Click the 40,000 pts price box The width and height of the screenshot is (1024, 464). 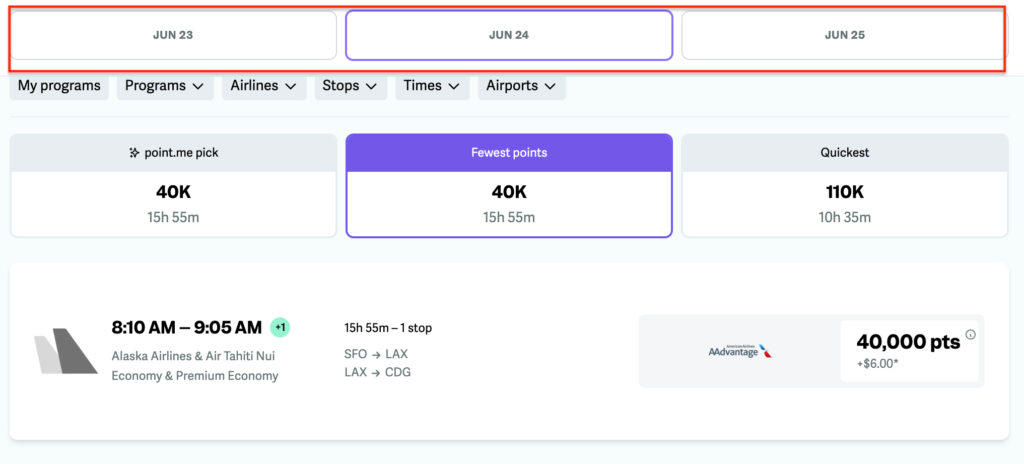[909, 351]
